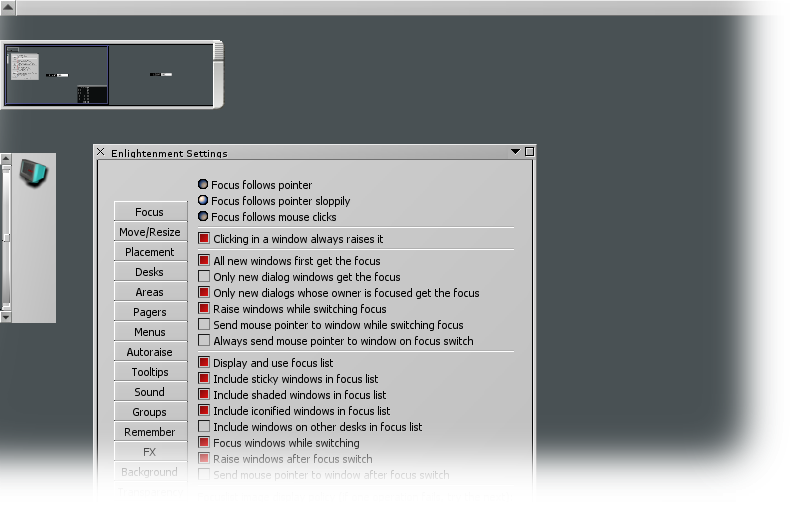Select the Autoraise settings tab
The width and height of the screenshot is (800, 525).
[x=150, y=352]
